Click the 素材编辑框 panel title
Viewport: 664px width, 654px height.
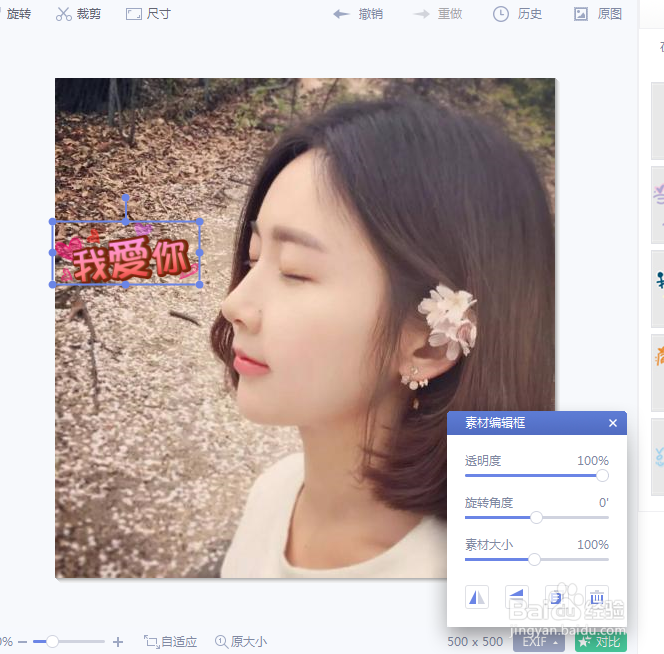click(495, 423)
